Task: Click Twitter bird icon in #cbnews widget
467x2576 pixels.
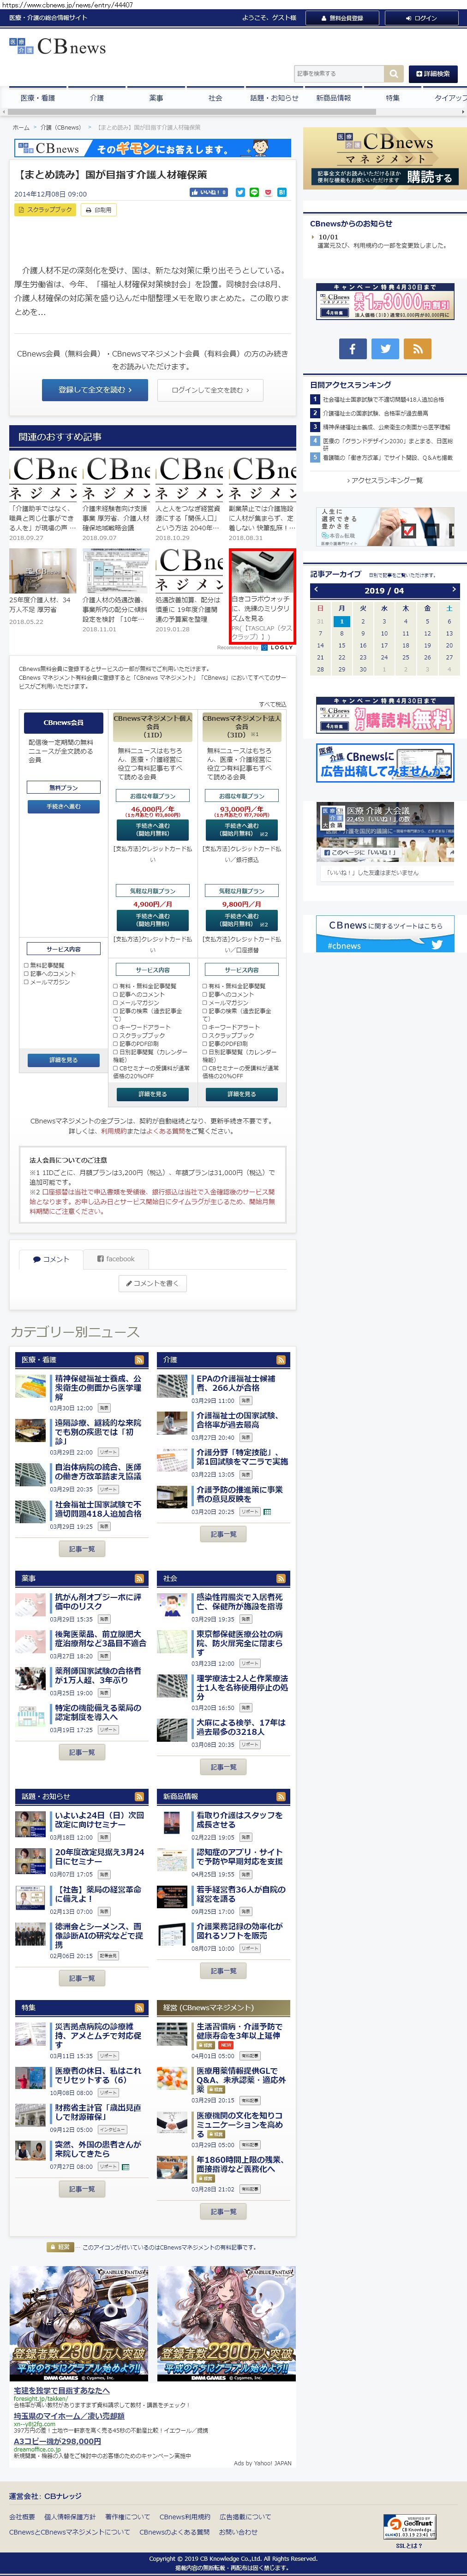Action: (x=436, y=945)
